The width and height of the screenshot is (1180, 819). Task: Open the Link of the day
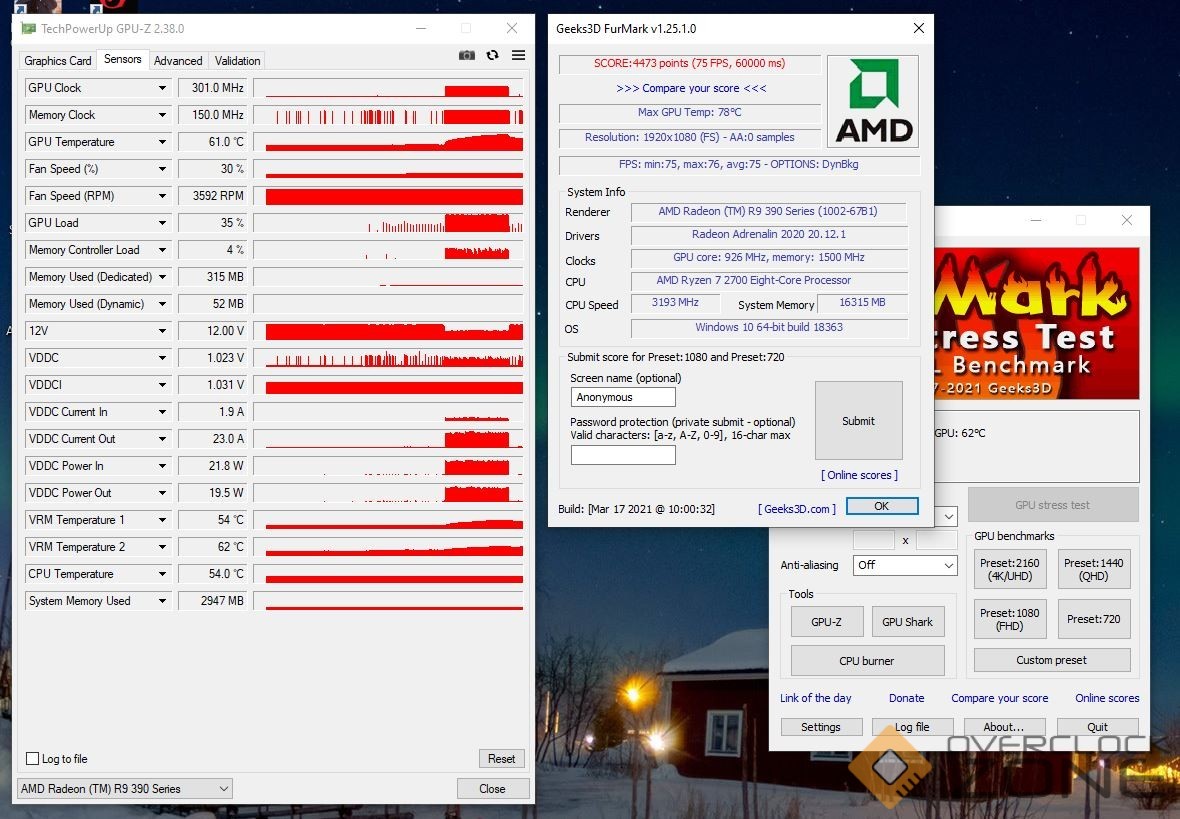pos(816,698)
